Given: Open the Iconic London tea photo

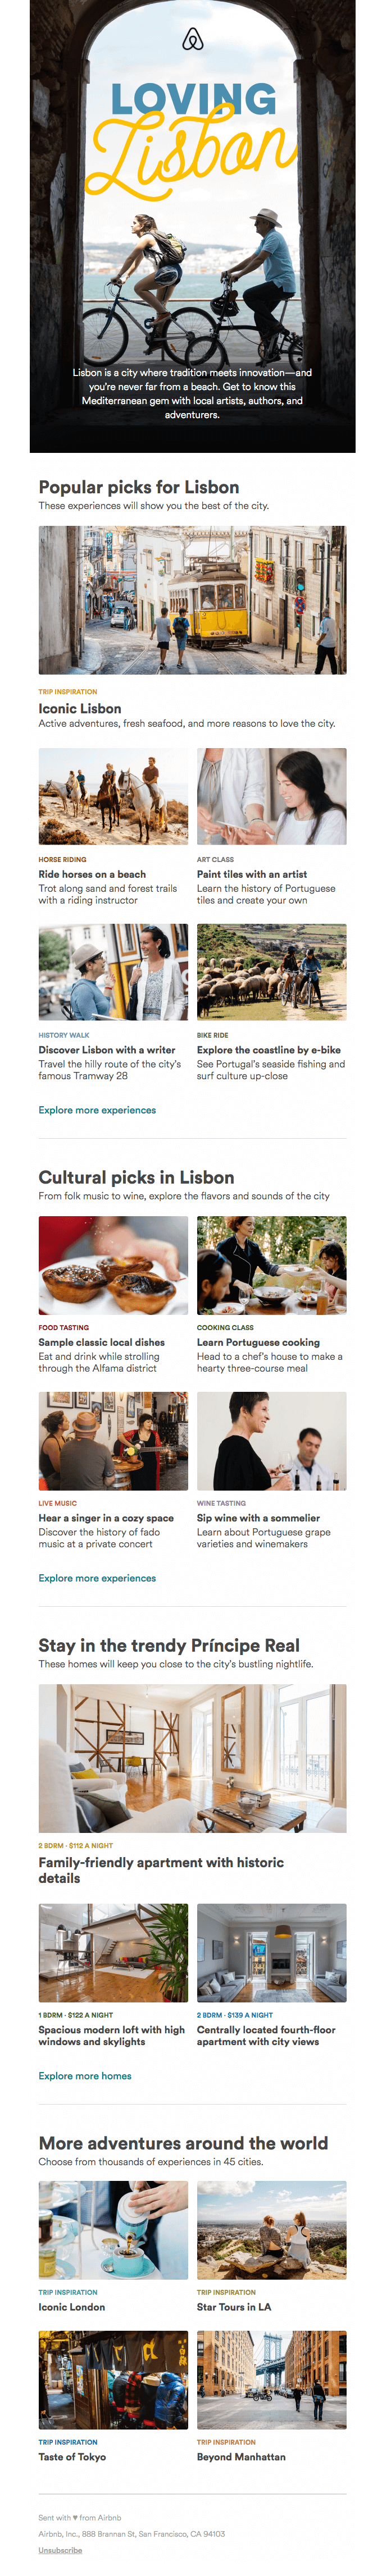Looking at the screenshot, I should pos(113,2230).
